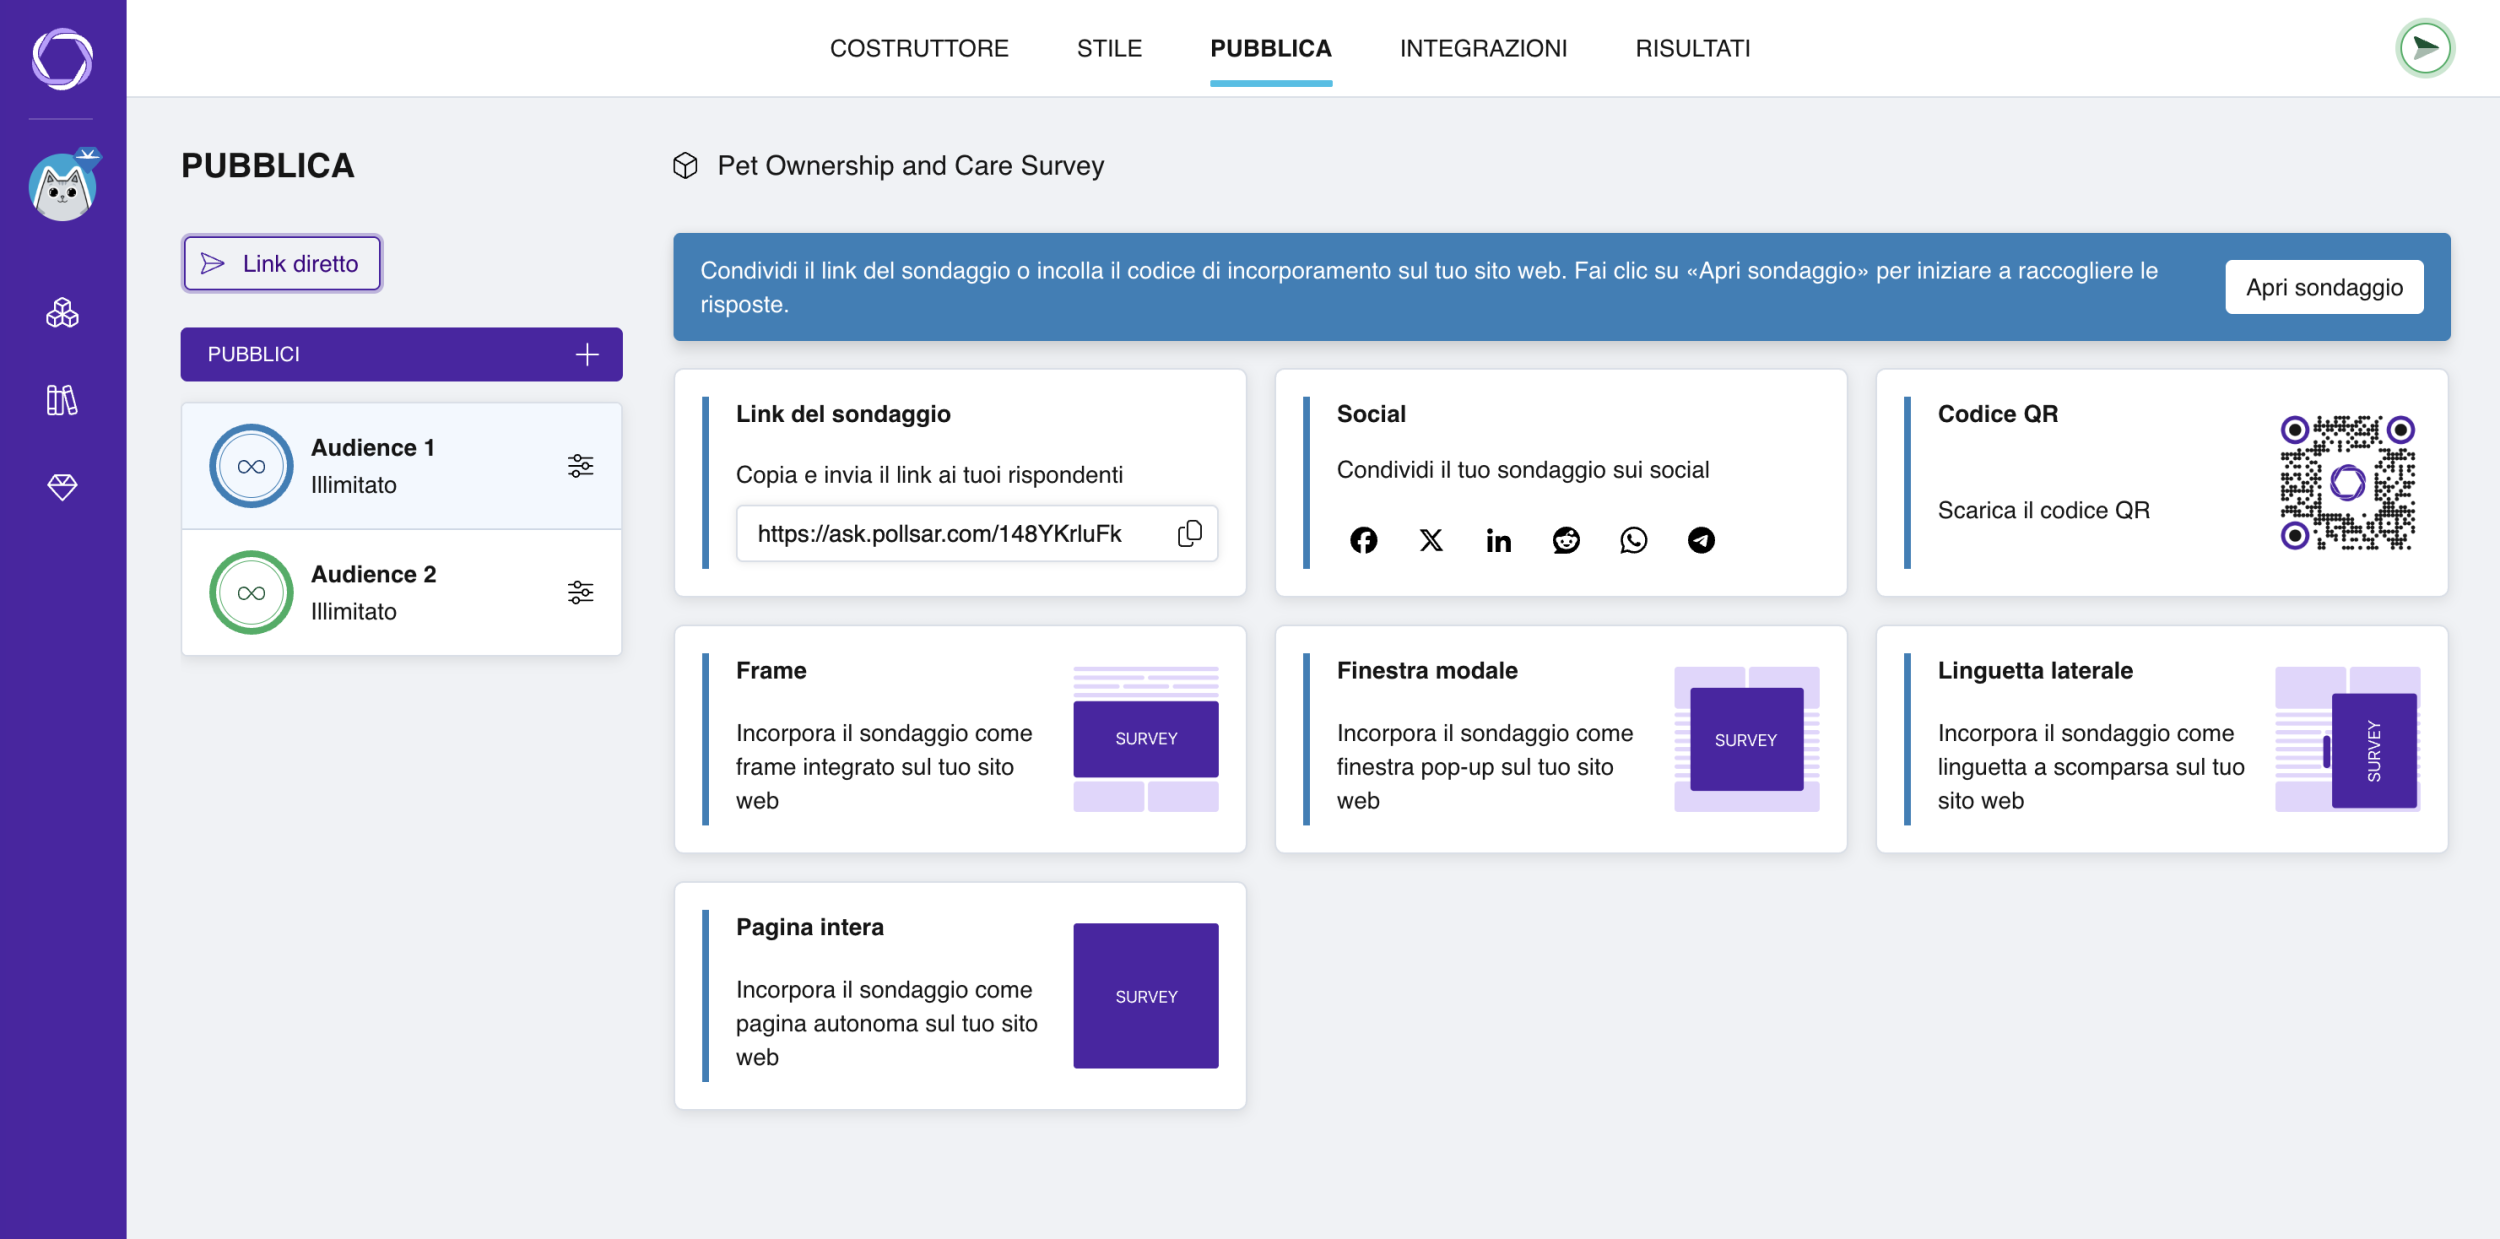Open the library books icon in the sidebar
This screenshot has width=2500, height=1239.
[x=62, y=400]
